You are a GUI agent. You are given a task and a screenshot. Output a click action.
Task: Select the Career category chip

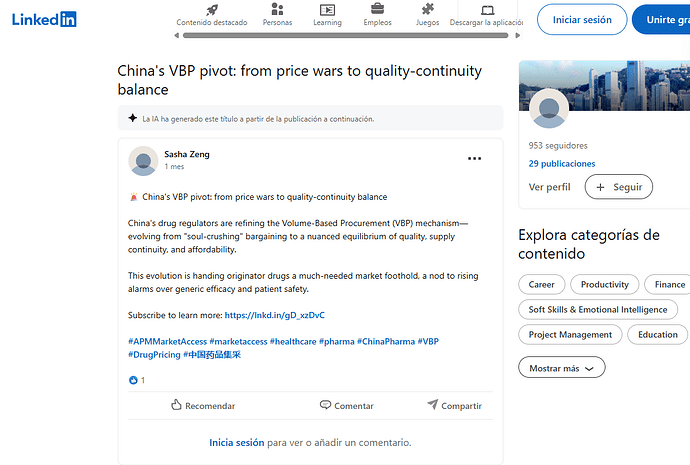pos(541,285)
